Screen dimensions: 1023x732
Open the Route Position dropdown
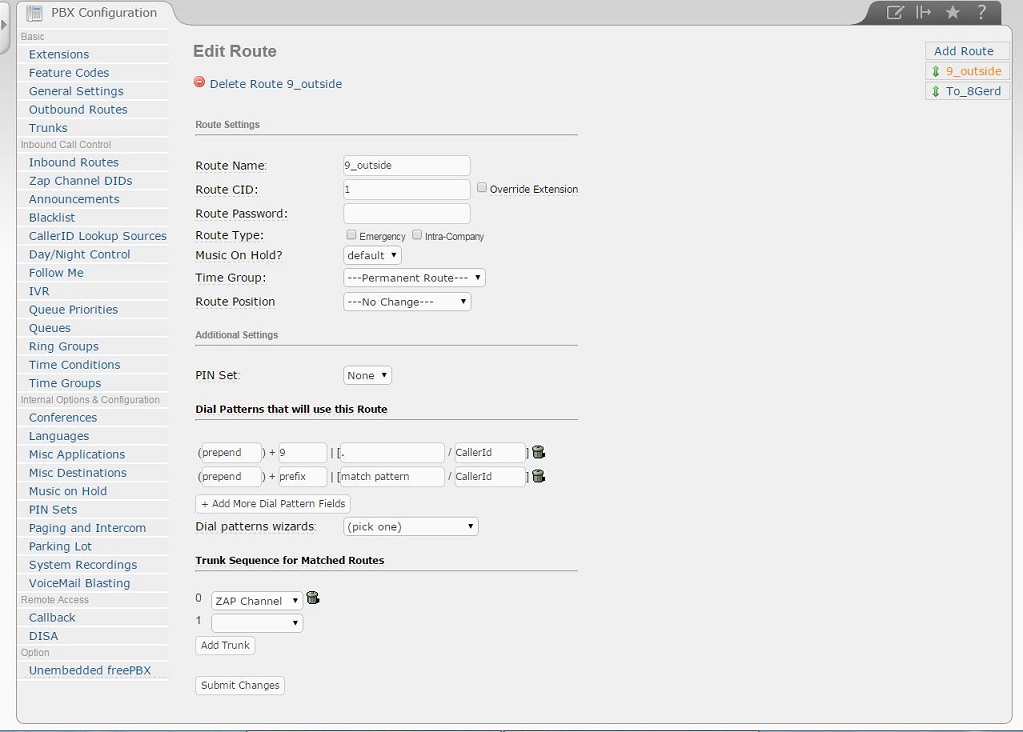(x=406, y=302)
